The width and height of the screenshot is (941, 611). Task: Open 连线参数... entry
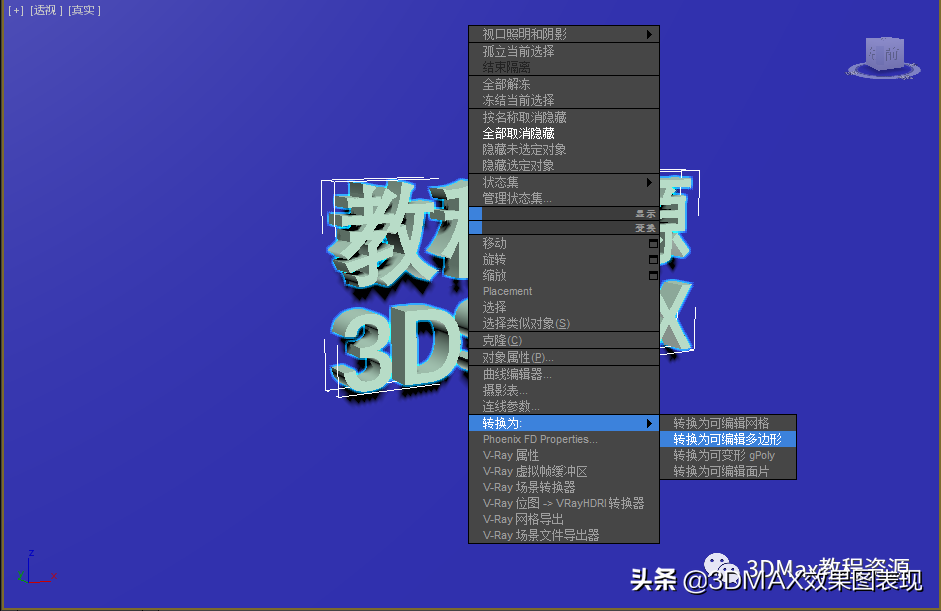(x=564, y=407)
